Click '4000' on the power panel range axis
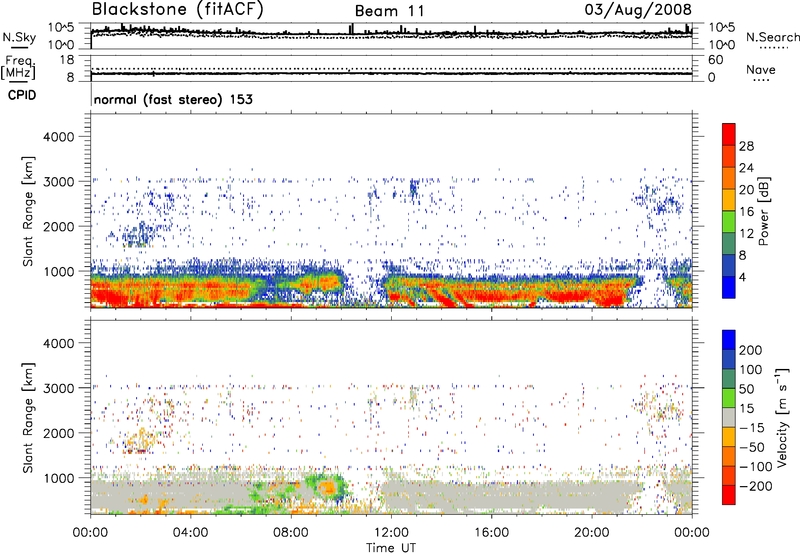 click(x=58, y=137)
